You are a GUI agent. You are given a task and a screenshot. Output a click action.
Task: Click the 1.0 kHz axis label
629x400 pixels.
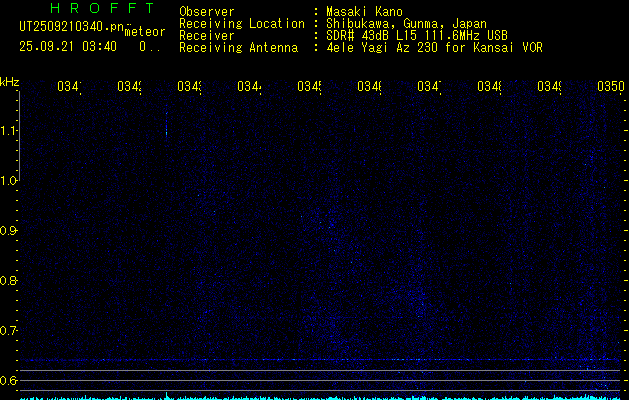click(8, 181)
